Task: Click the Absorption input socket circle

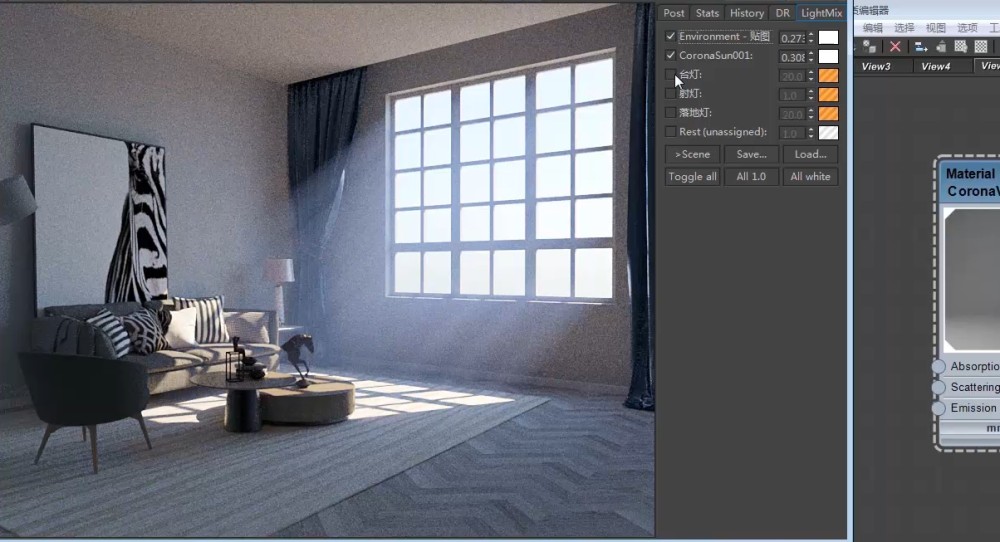Action: [938, 367]
